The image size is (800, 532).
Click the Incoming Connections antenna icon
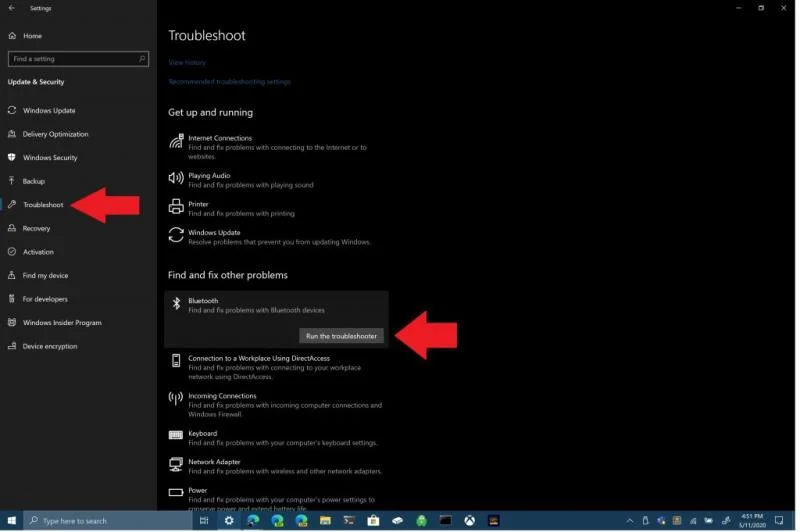click(176, 398)
